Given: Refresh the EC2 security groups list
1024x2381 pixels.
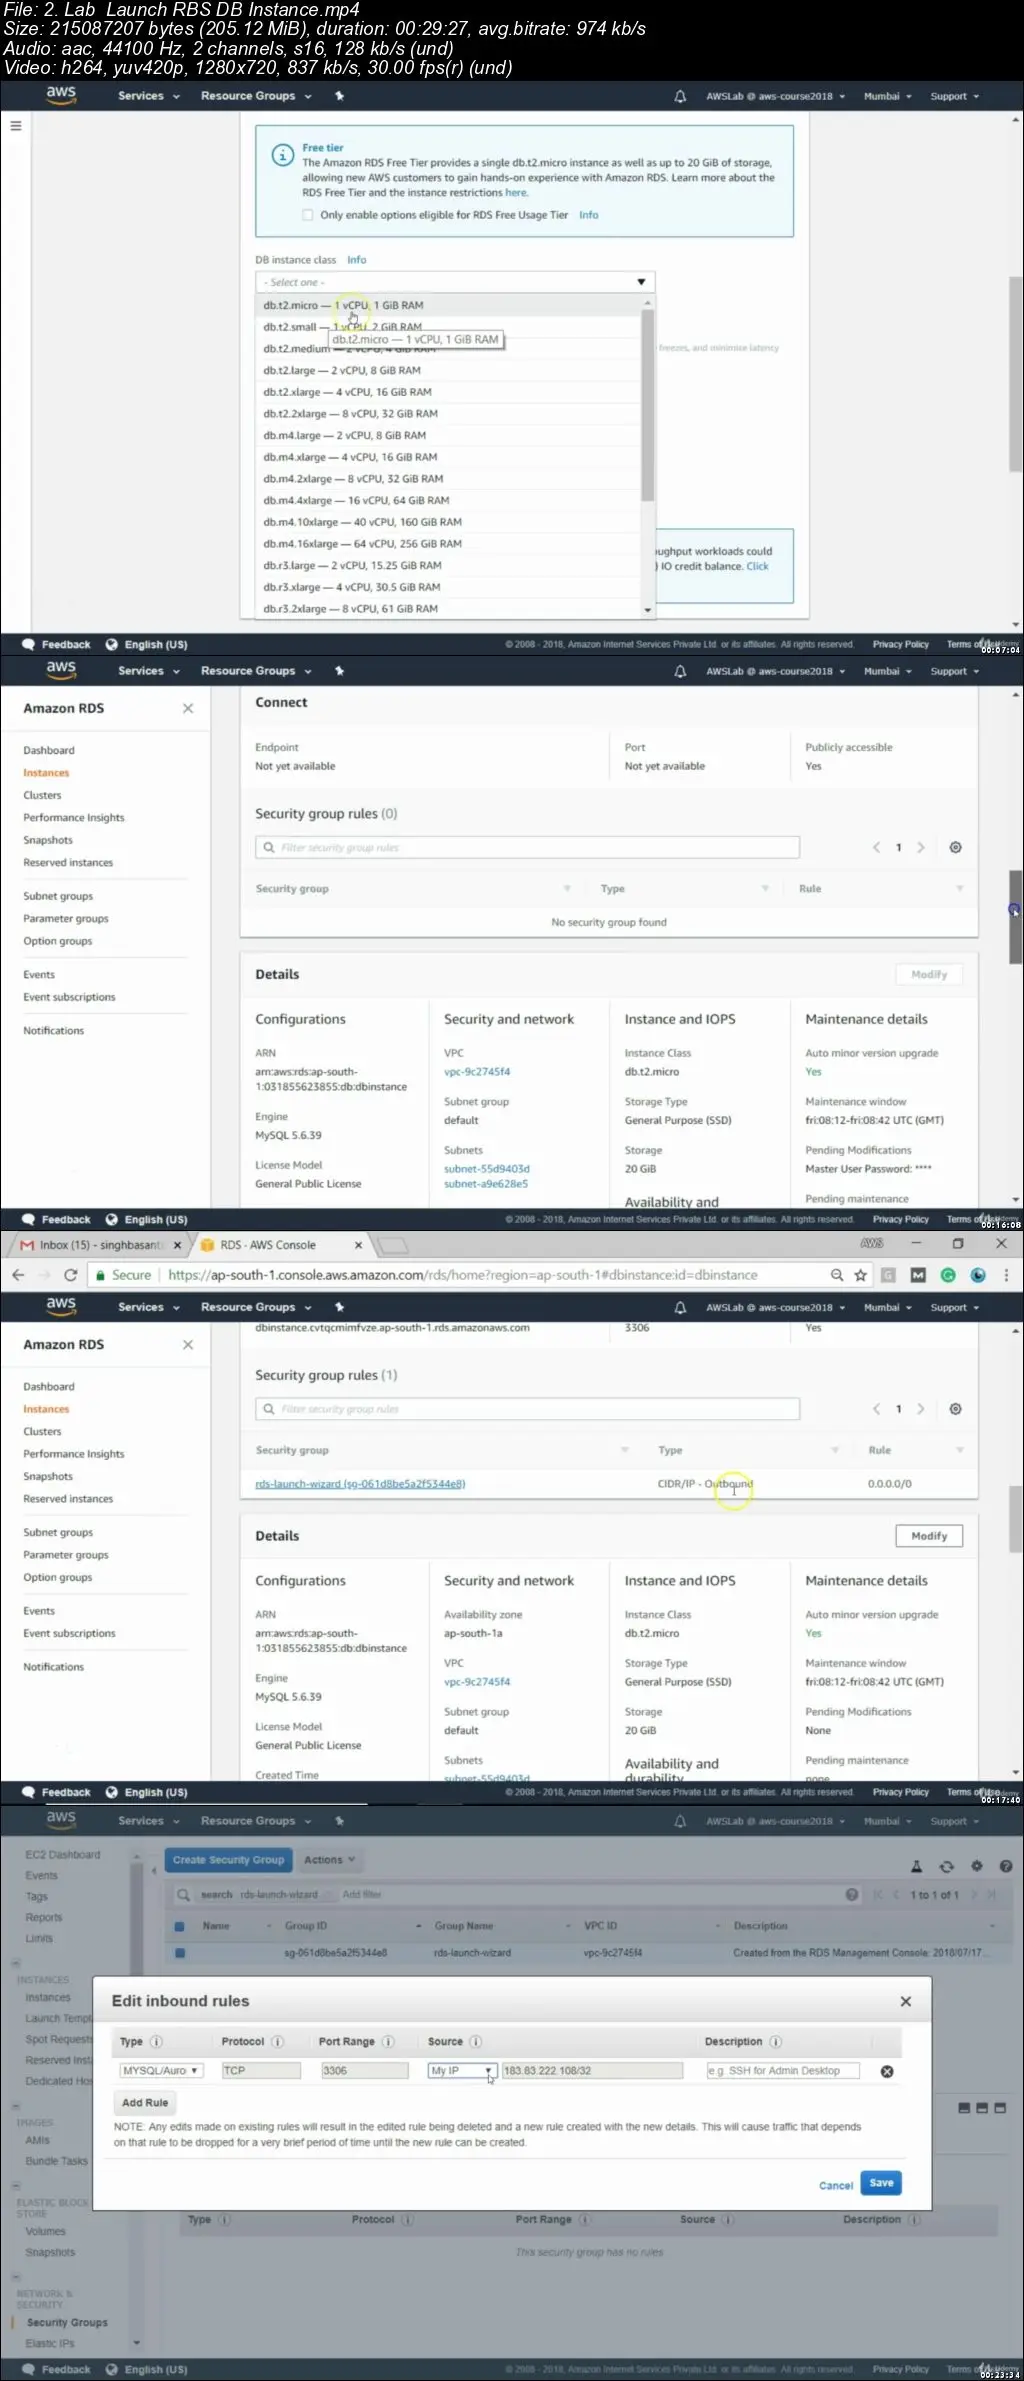Looking at the screenshot, I should pos(947,1866).
